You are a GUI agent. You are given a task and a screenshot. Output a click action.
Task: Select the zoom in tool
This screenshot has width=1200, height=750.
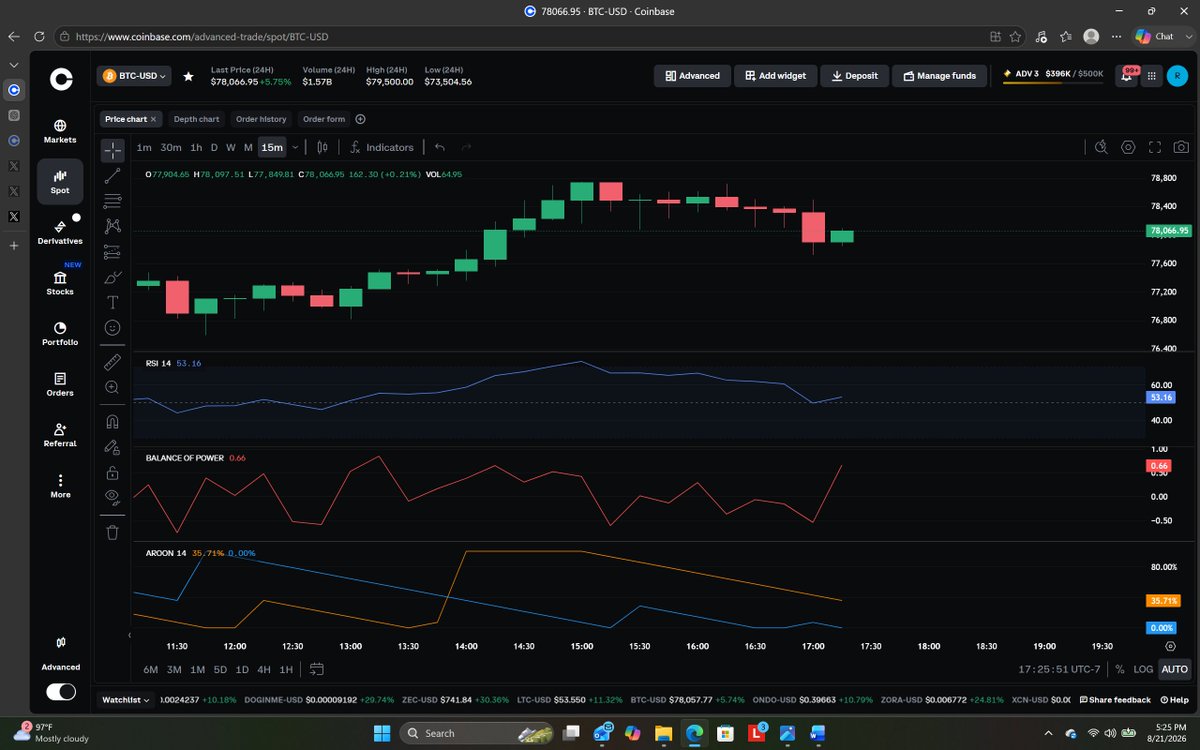coord(113,387)
